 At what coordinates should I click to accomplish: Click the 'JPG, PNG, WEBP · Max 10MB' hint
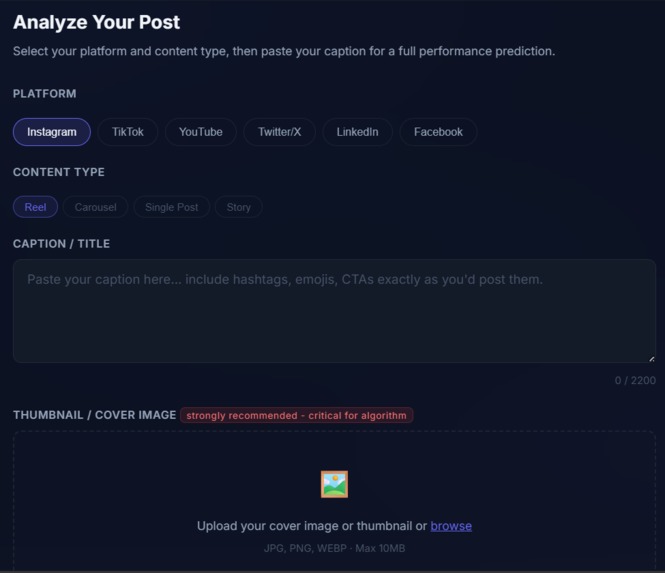point(334,548)
